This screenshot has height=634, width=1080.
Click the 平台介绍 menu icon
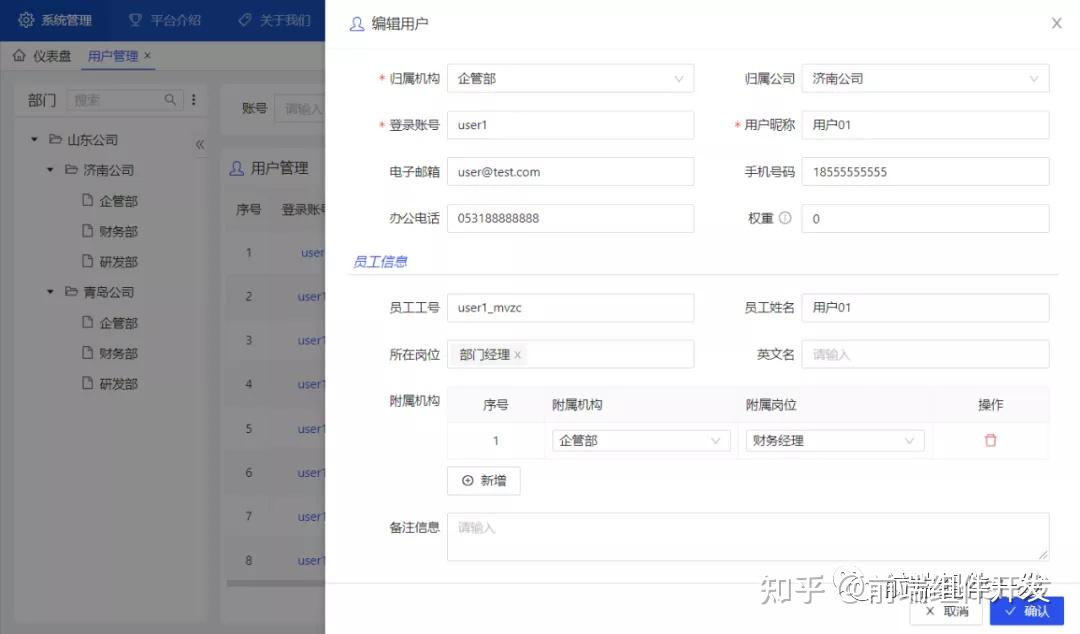tap(136, 19)
